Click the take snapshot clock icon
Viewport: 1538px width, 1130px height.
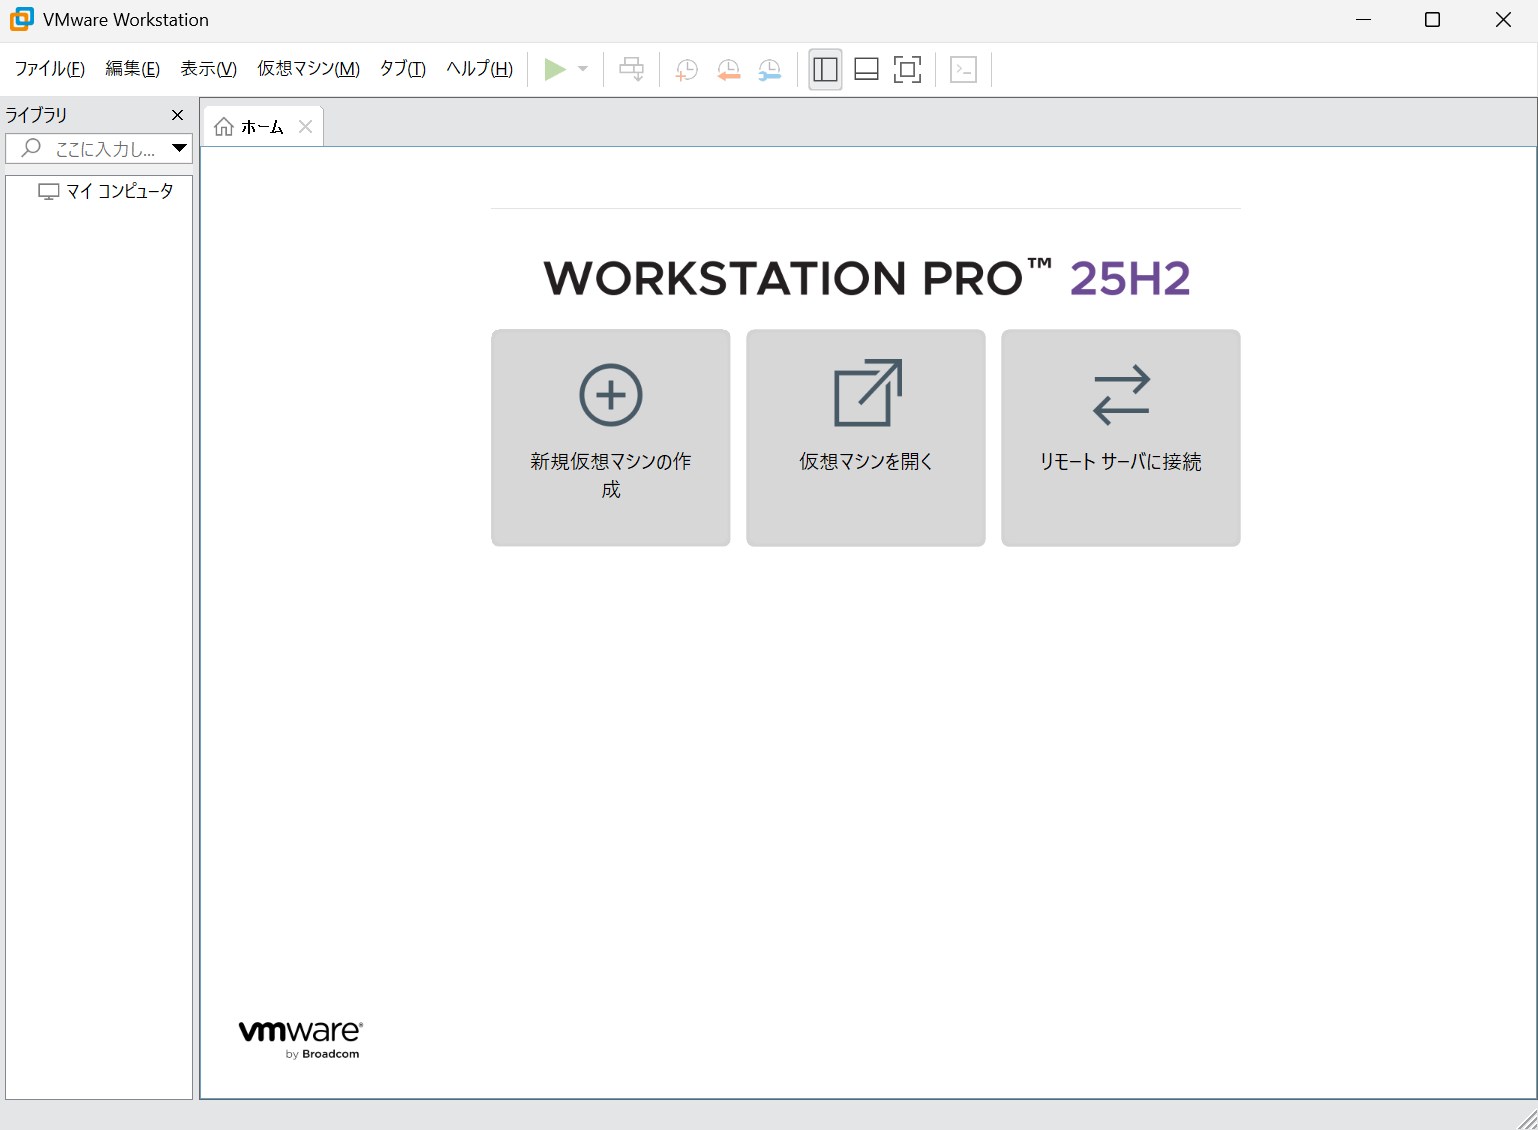(x=686, y=69)
